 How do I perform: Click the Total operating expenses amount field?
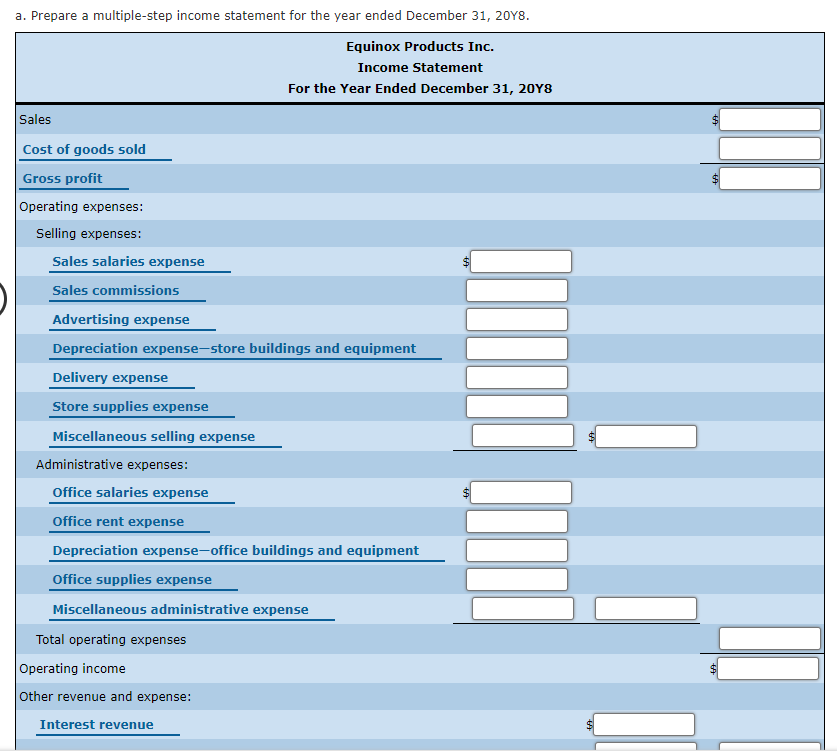coord(769,638)
